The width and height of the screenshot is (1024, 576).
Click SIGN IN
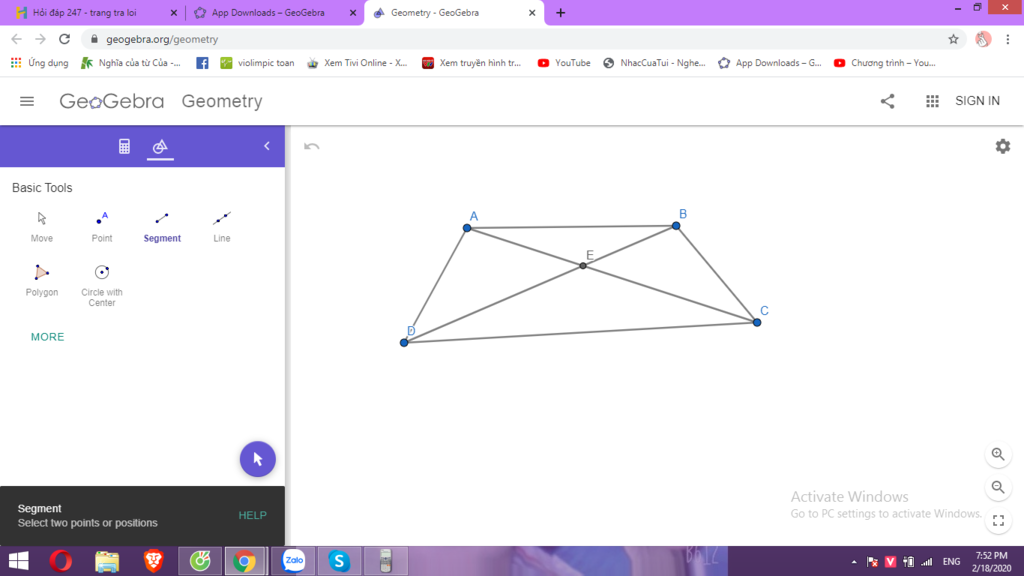click(977, 101)
